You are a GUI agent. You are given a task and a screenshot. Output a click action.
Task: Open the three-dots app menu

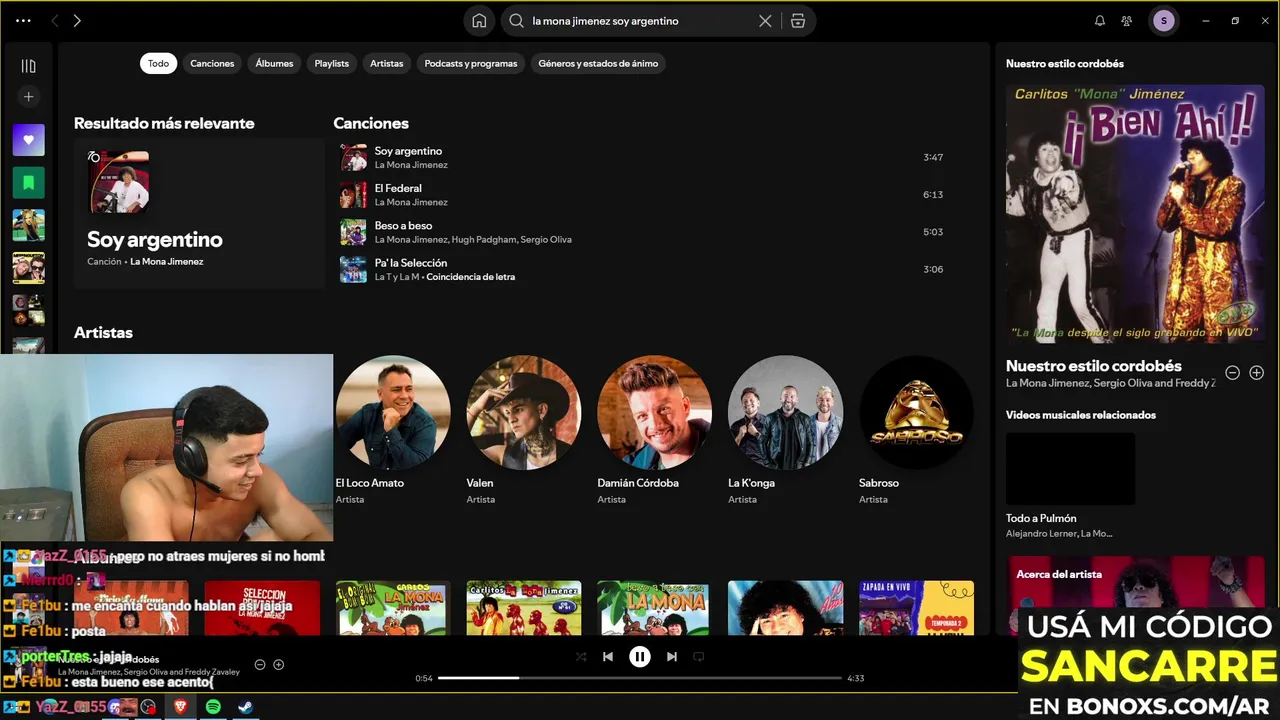23,21
